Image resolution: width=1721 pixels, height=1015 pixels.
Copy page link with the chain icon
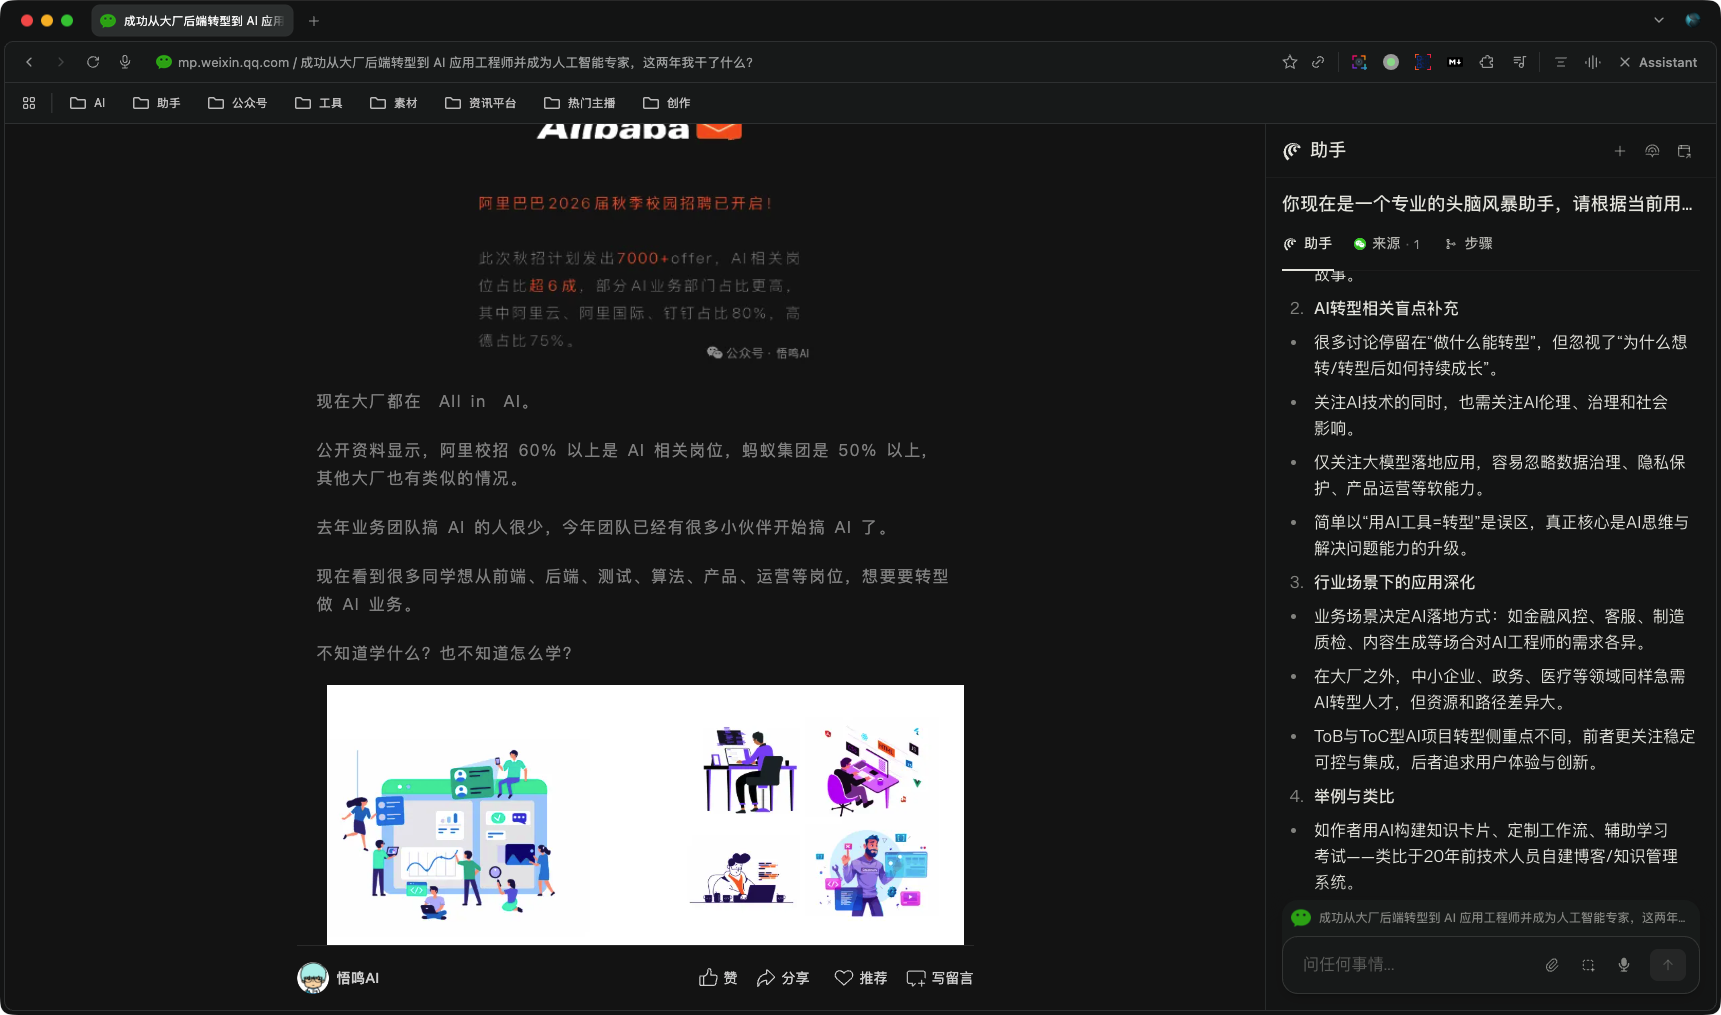(x=1318, y=62)
